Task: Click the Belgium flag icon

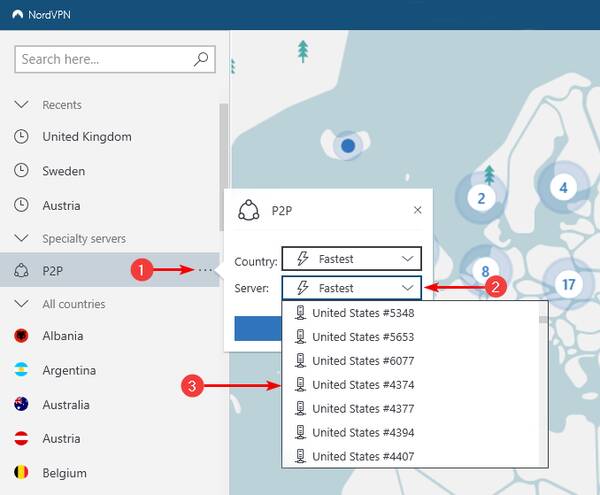Action: click(21, 472)
